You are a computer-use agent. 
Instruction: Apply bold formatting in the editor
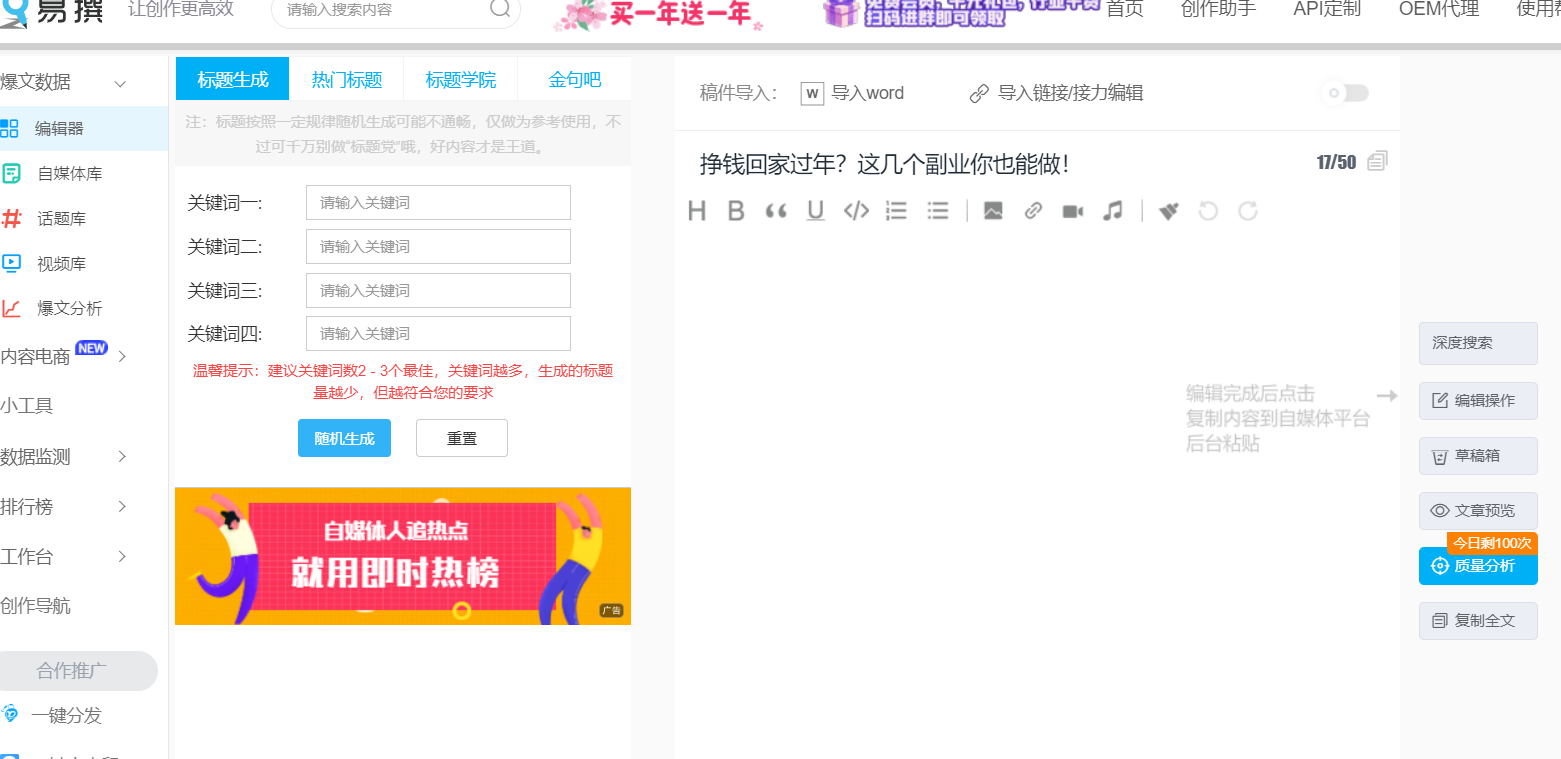736,211
